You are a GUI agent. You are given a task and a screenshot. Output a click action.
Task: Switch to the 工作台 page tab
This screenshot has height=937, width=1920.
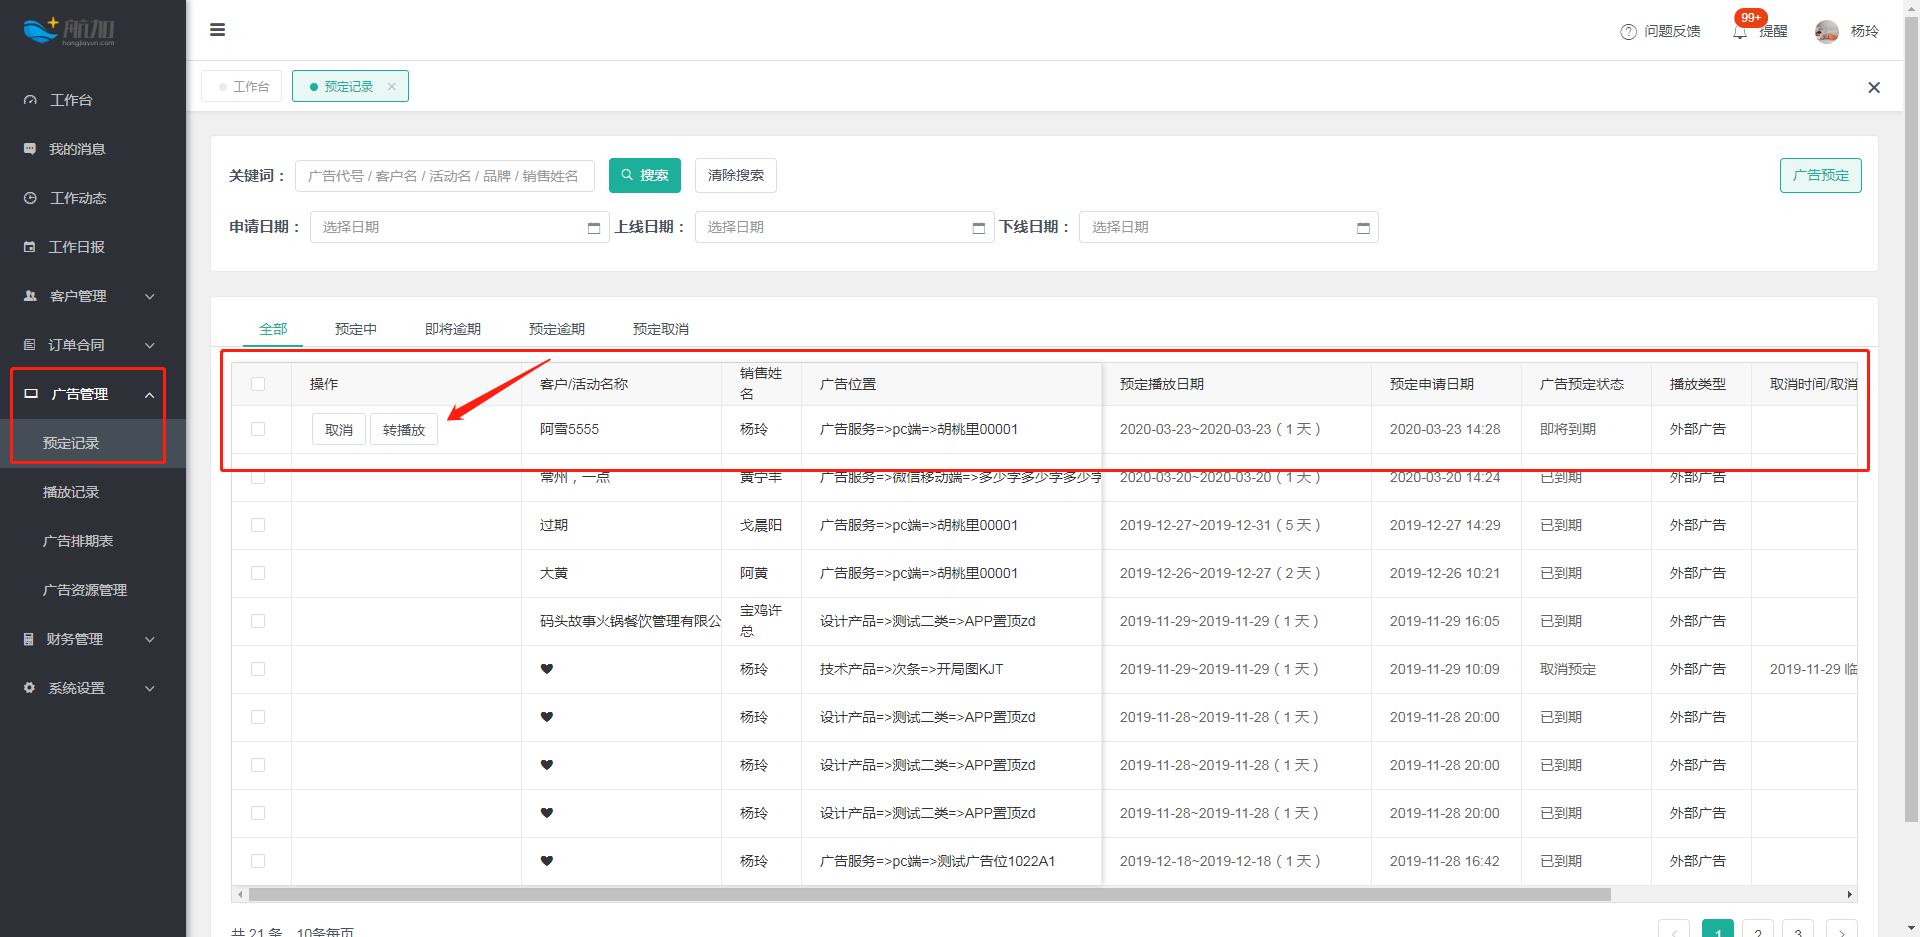tap(242, 87)
